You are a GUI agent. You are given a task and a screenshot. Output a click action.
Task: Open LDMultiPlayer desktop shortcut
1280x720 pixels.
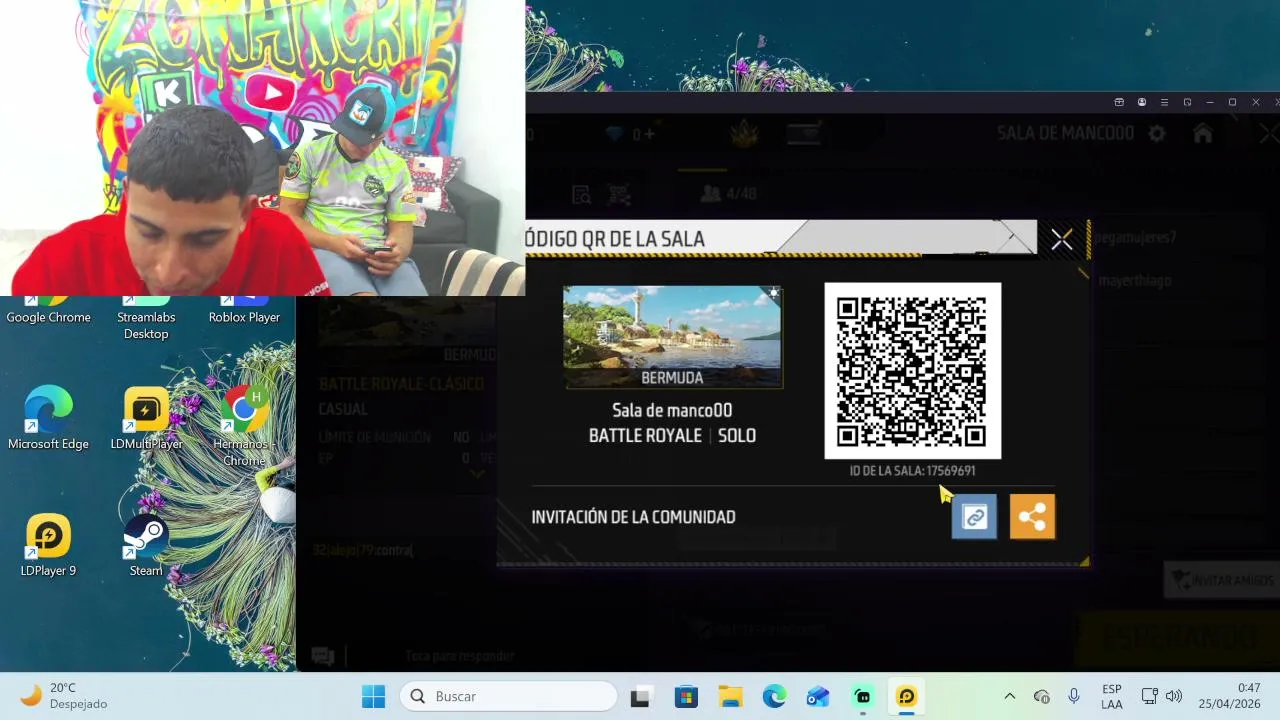[x=146, y=418]
